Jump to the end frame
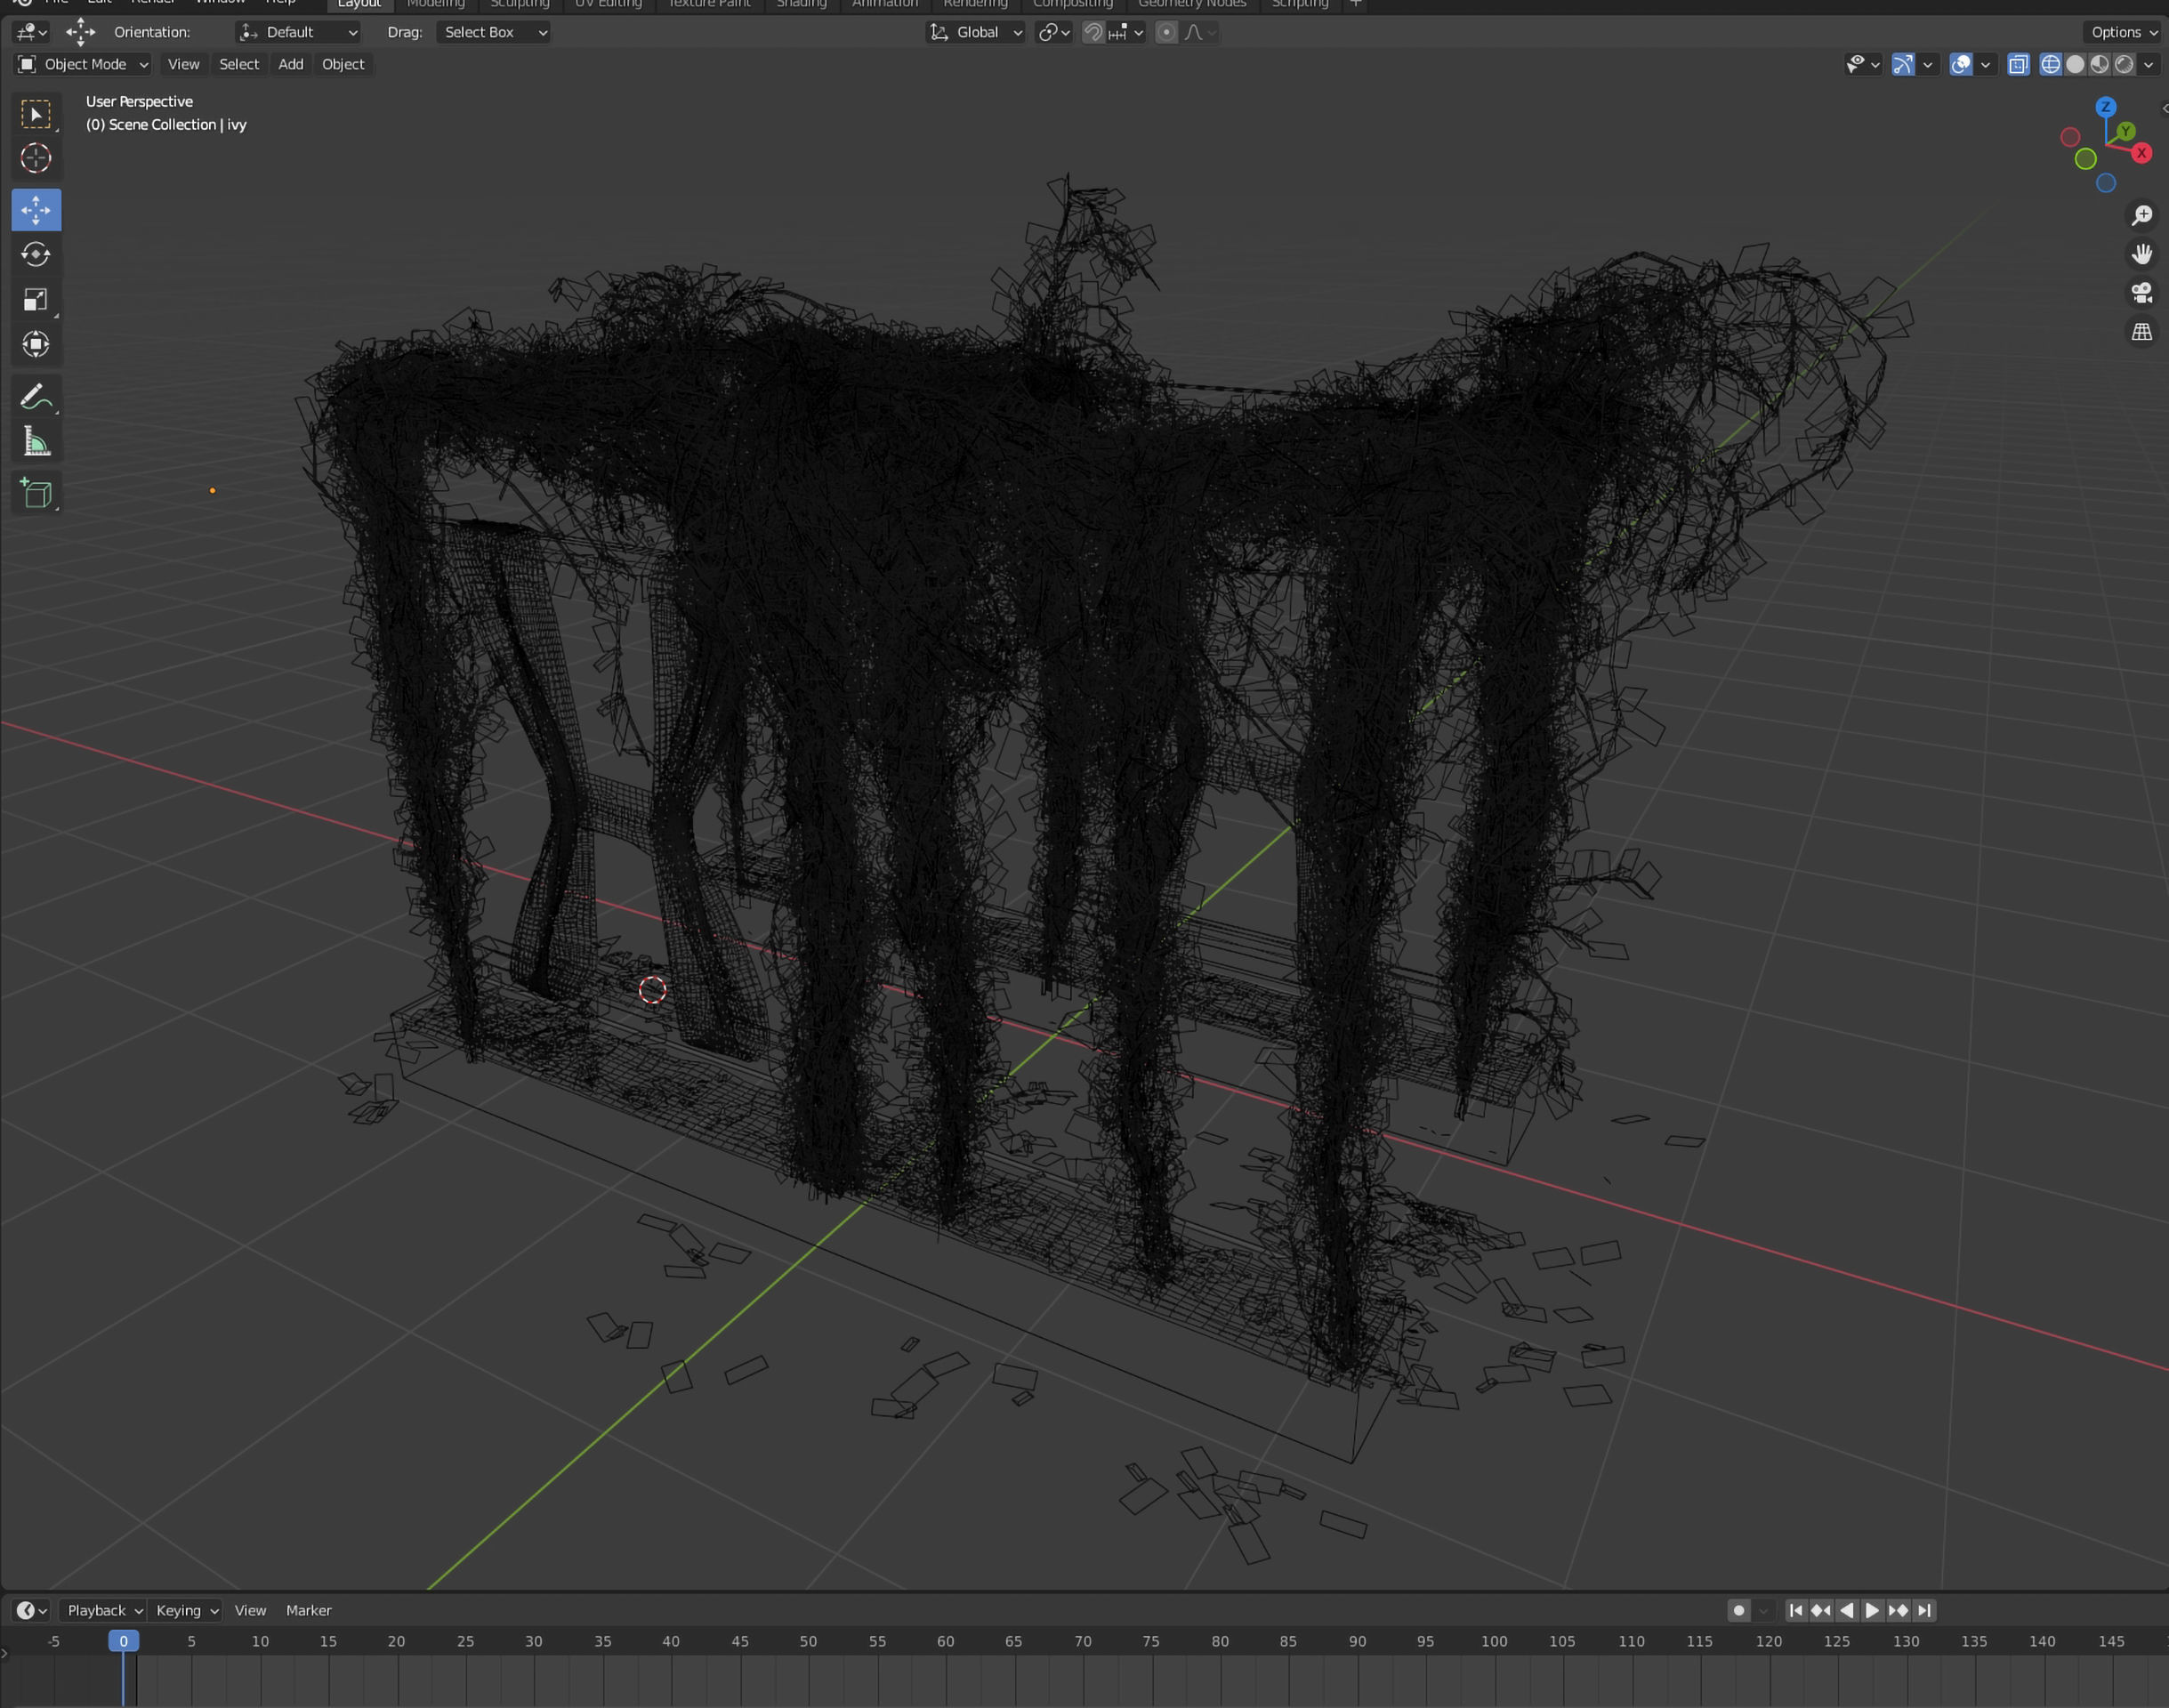Image resolution: width=2169 pixels, height=1708 pixels. pyautogui.click(x=1924, y=1610)
